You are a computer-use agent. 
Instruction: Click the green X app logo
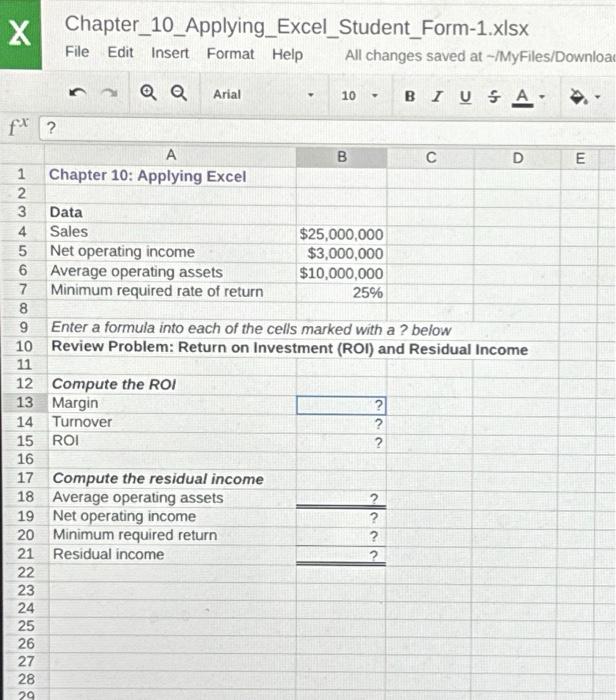point(20,34)
